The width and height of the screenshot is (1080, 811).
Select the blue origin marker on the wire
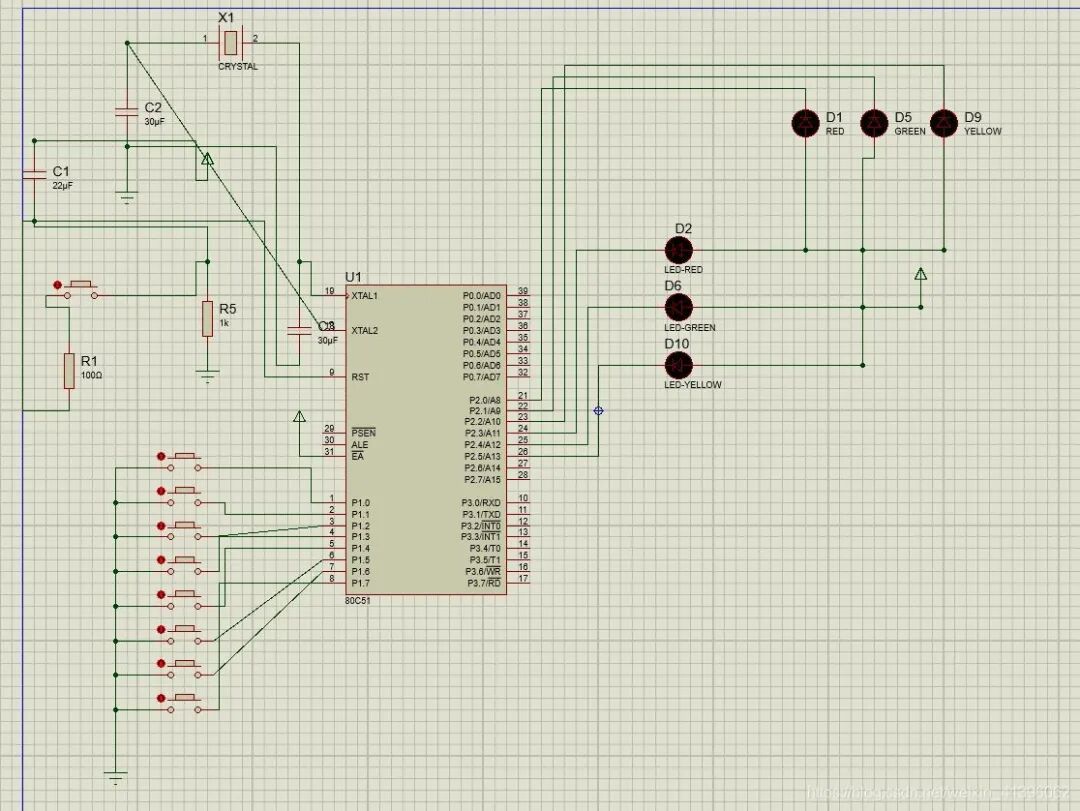click(x=598, y=411)
